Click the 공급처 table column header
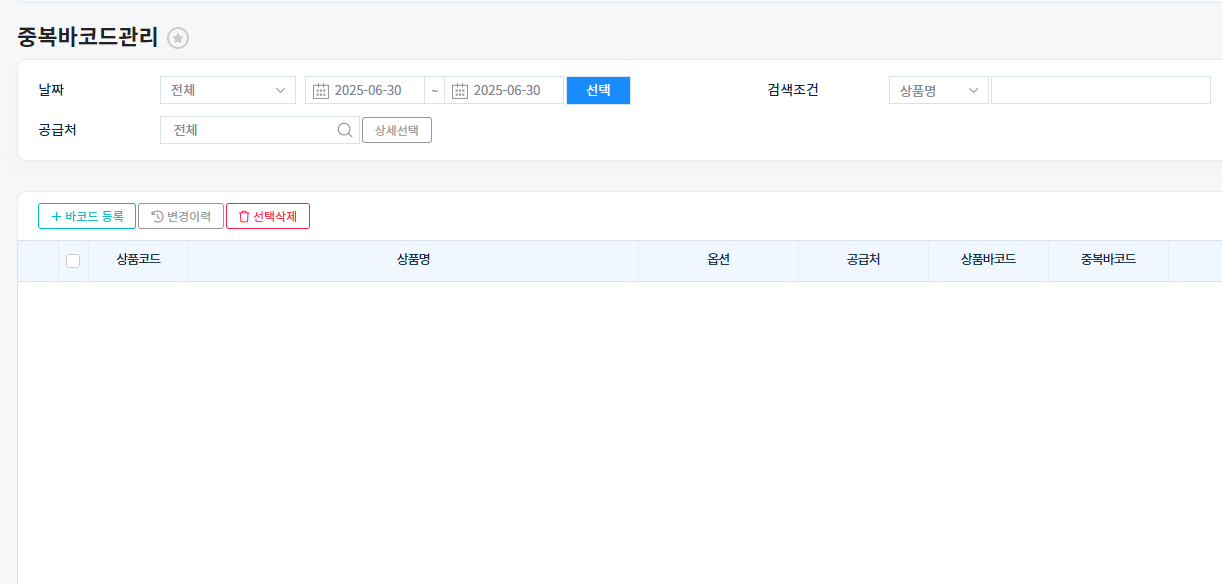This screenshot has width=1222, height=584. click(863, 260)
